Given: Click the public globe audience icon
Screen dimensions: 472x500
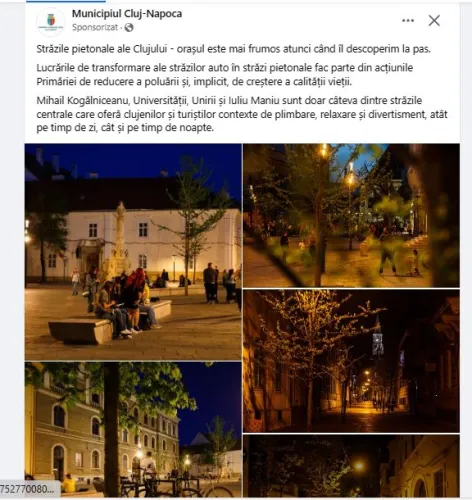Looking at the screenshot, I should point(129,27).
